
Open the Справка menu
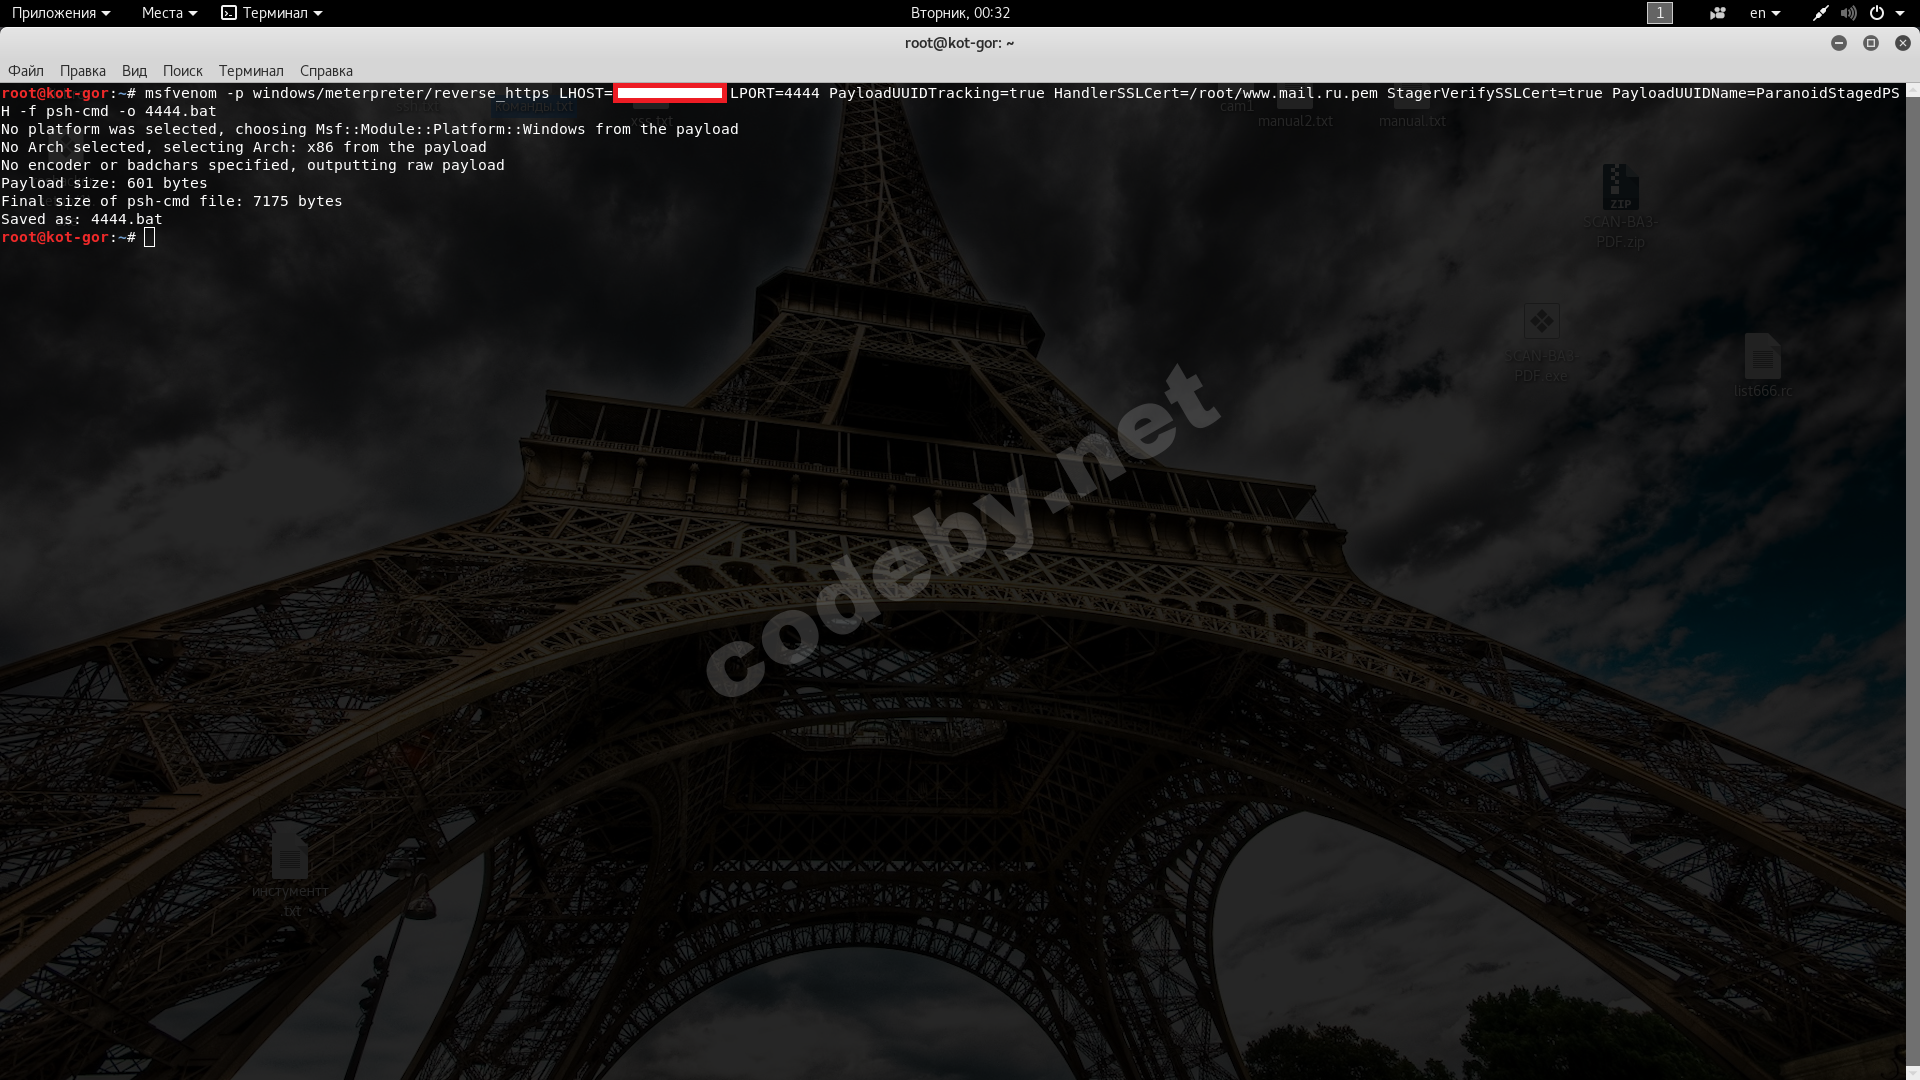326,71
